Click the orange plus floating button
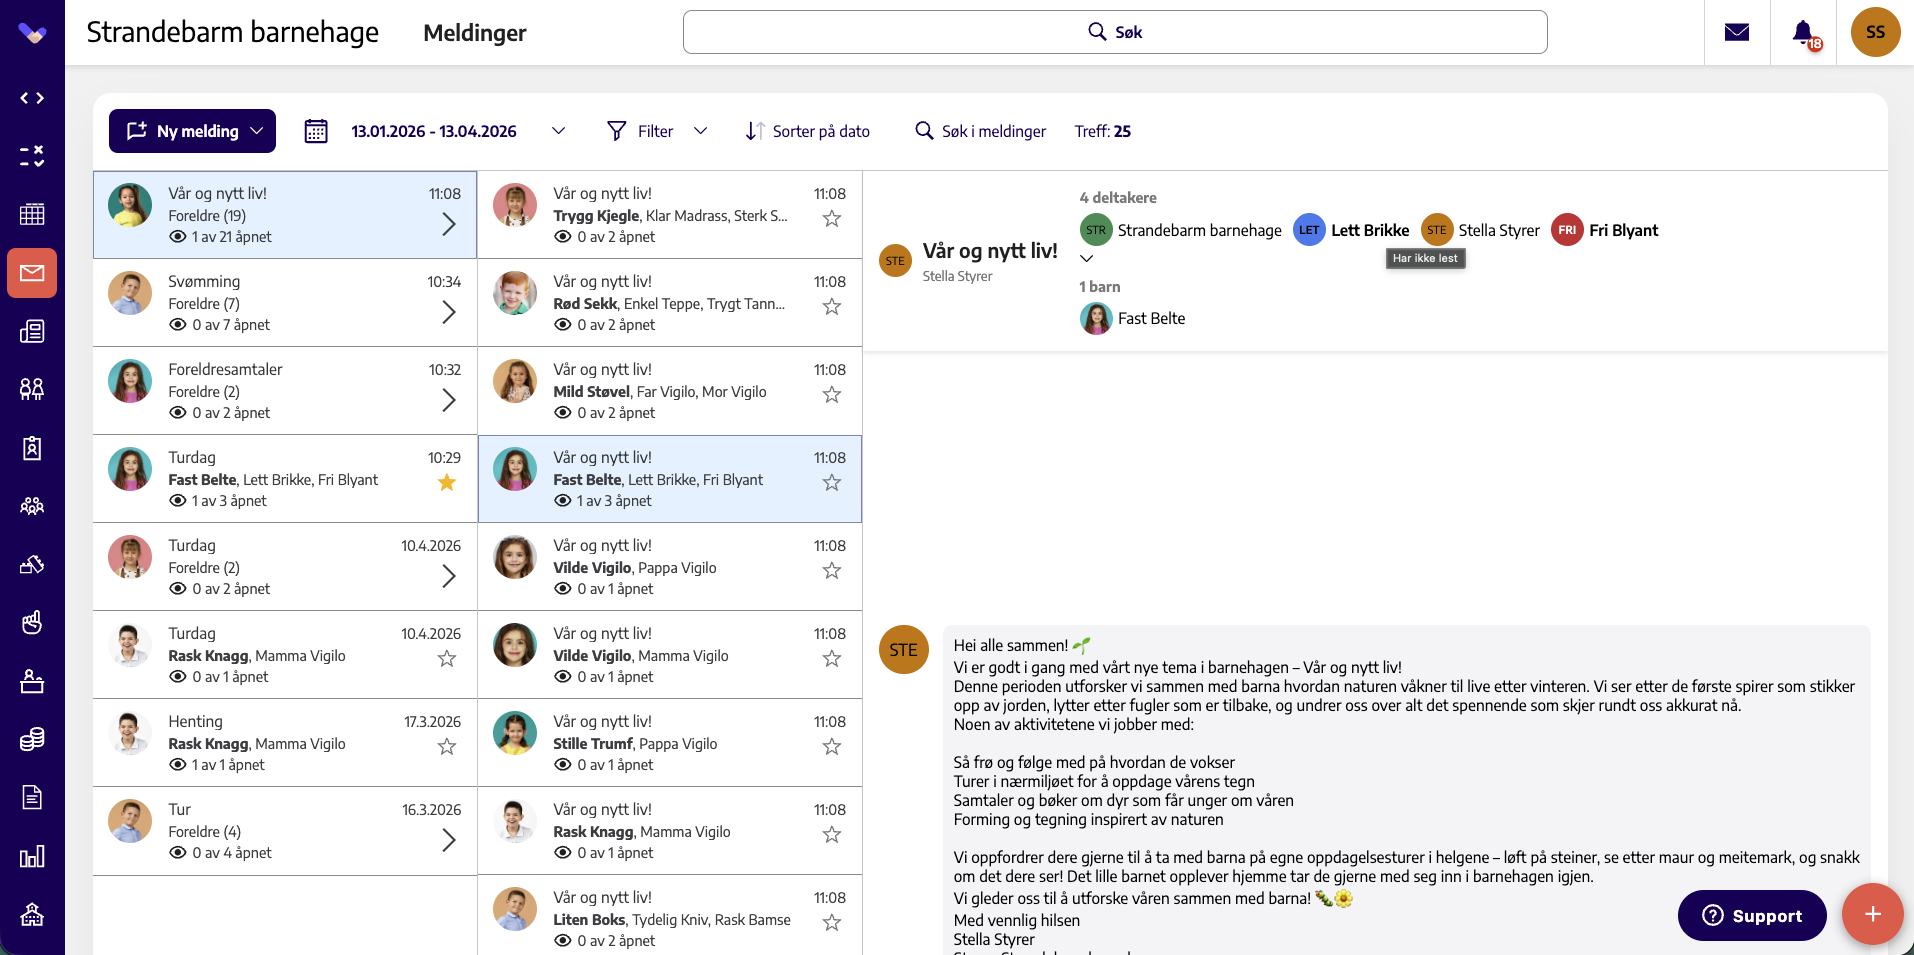The height and width of the screenshot is (955, 1914). [1873, 914]
